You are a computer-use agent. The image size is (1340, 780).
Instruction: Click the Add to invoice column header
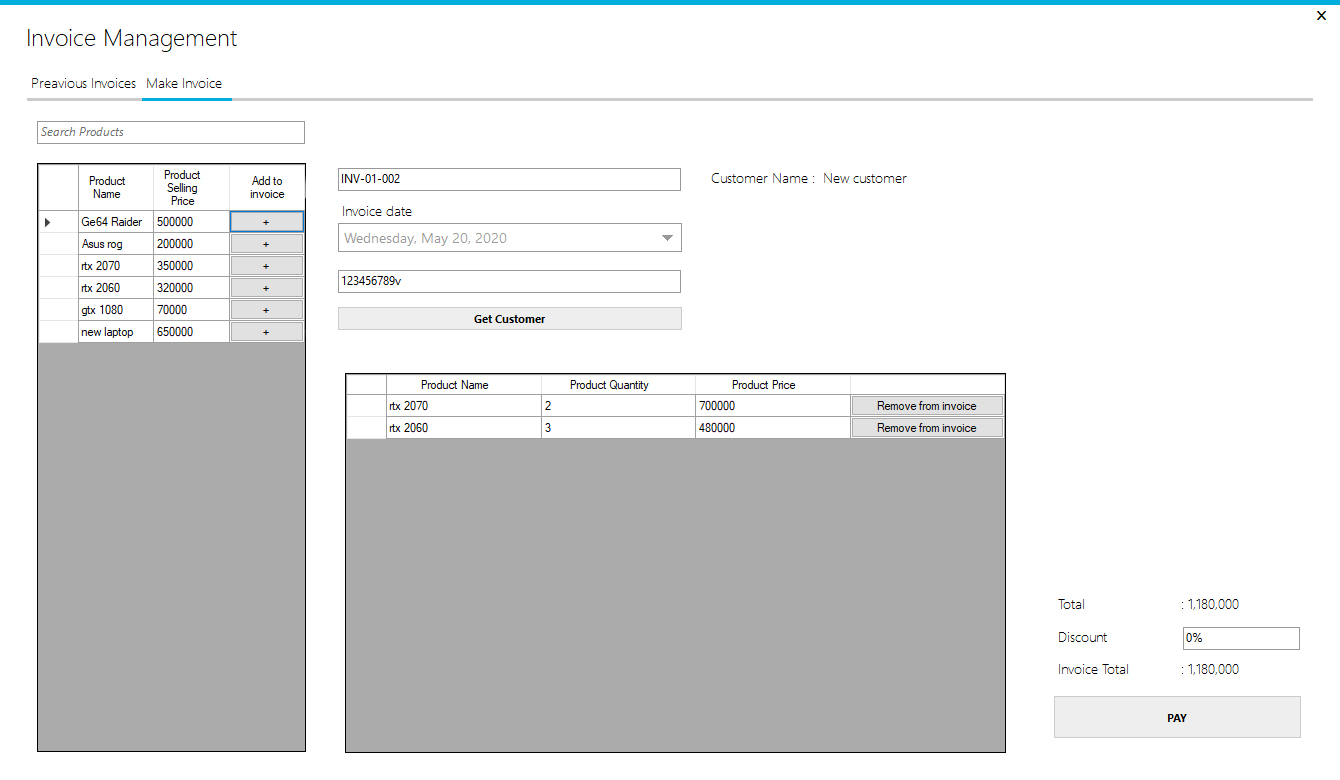coord(267,188)
